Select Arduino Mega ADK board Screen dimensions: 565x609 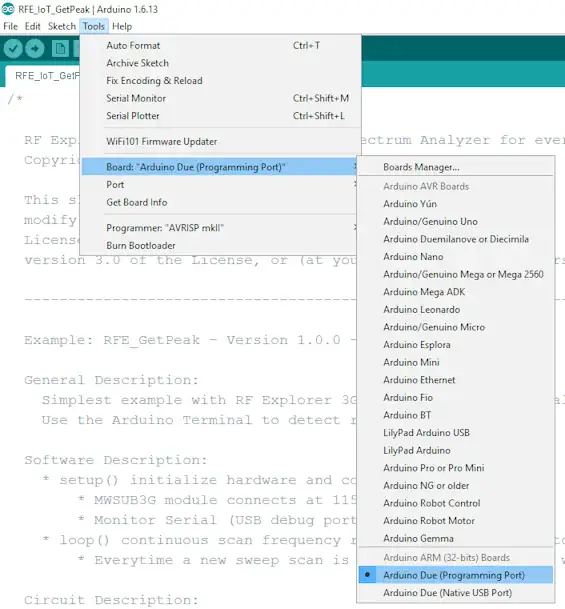point(456,292)
